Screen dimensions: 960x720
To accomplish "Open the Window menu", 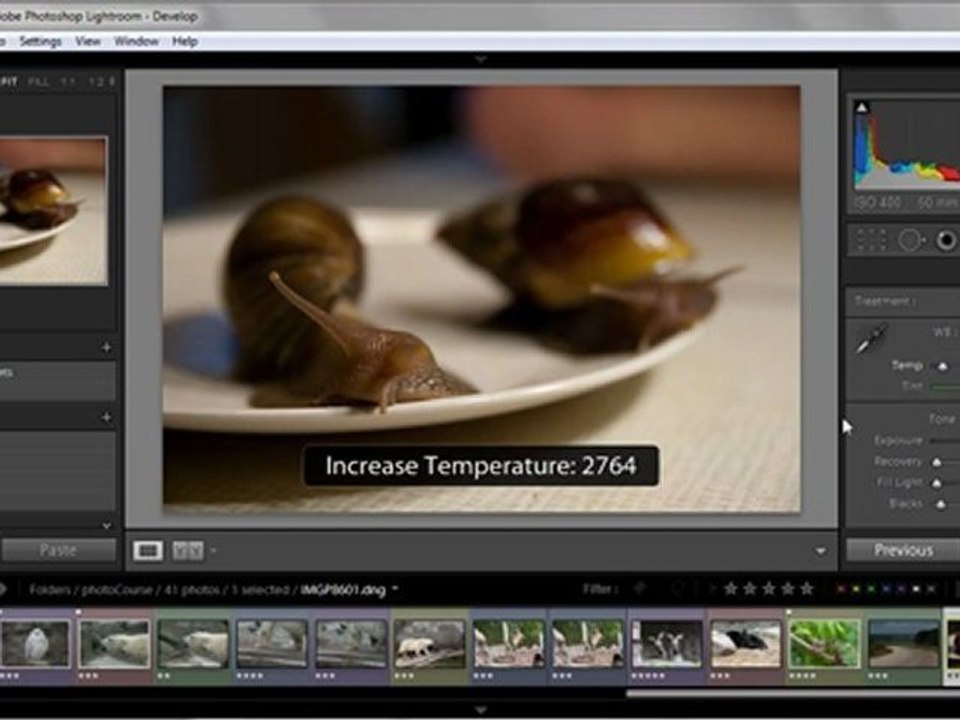I will 136,42.
